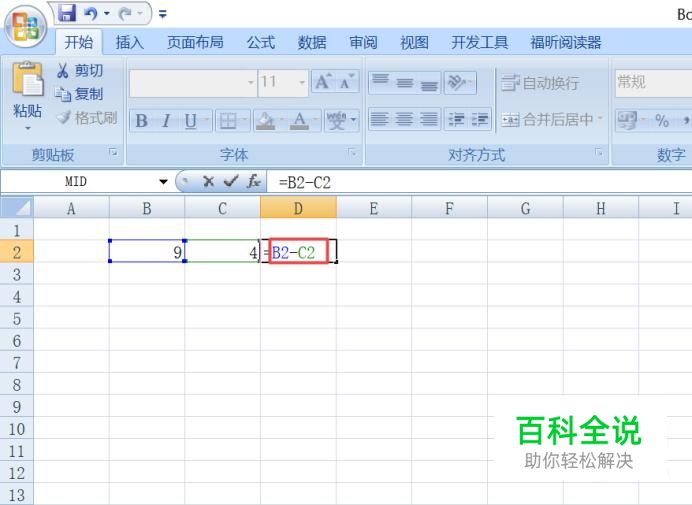Open phonetic guide 文 icon

[336, 121]
